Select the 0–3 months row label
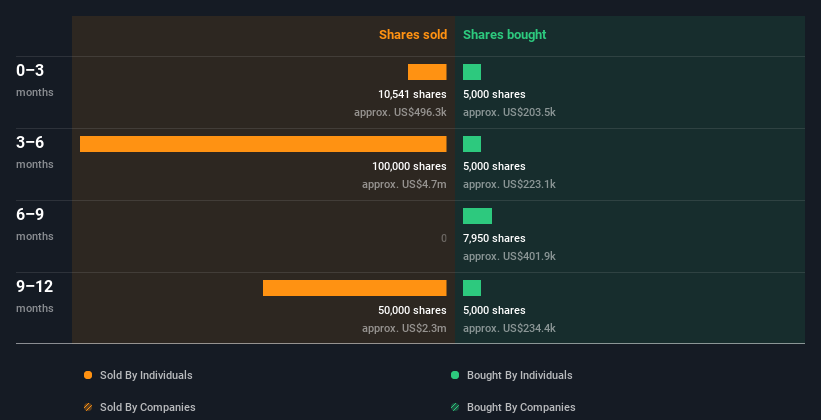821x420 pixels. point(35,80)
